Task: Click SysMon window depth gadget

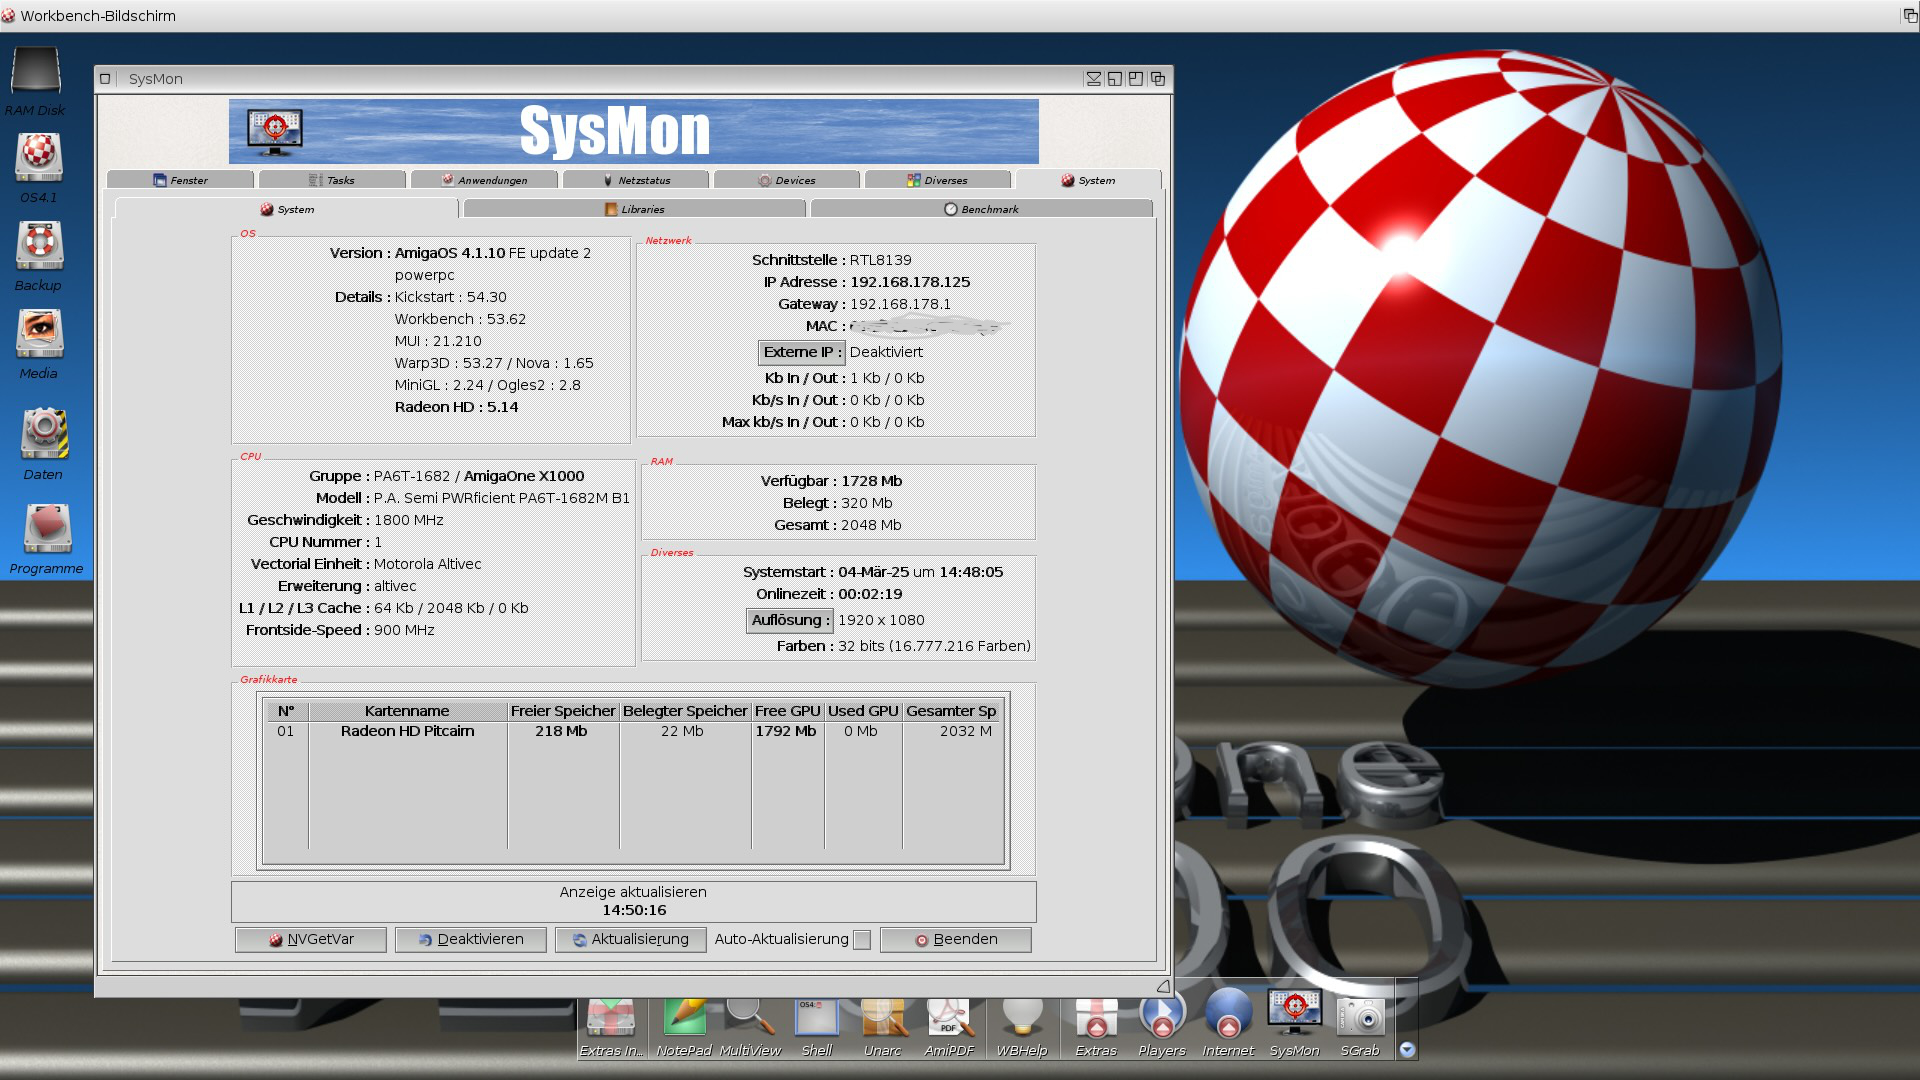Action: click(1158, 79)
